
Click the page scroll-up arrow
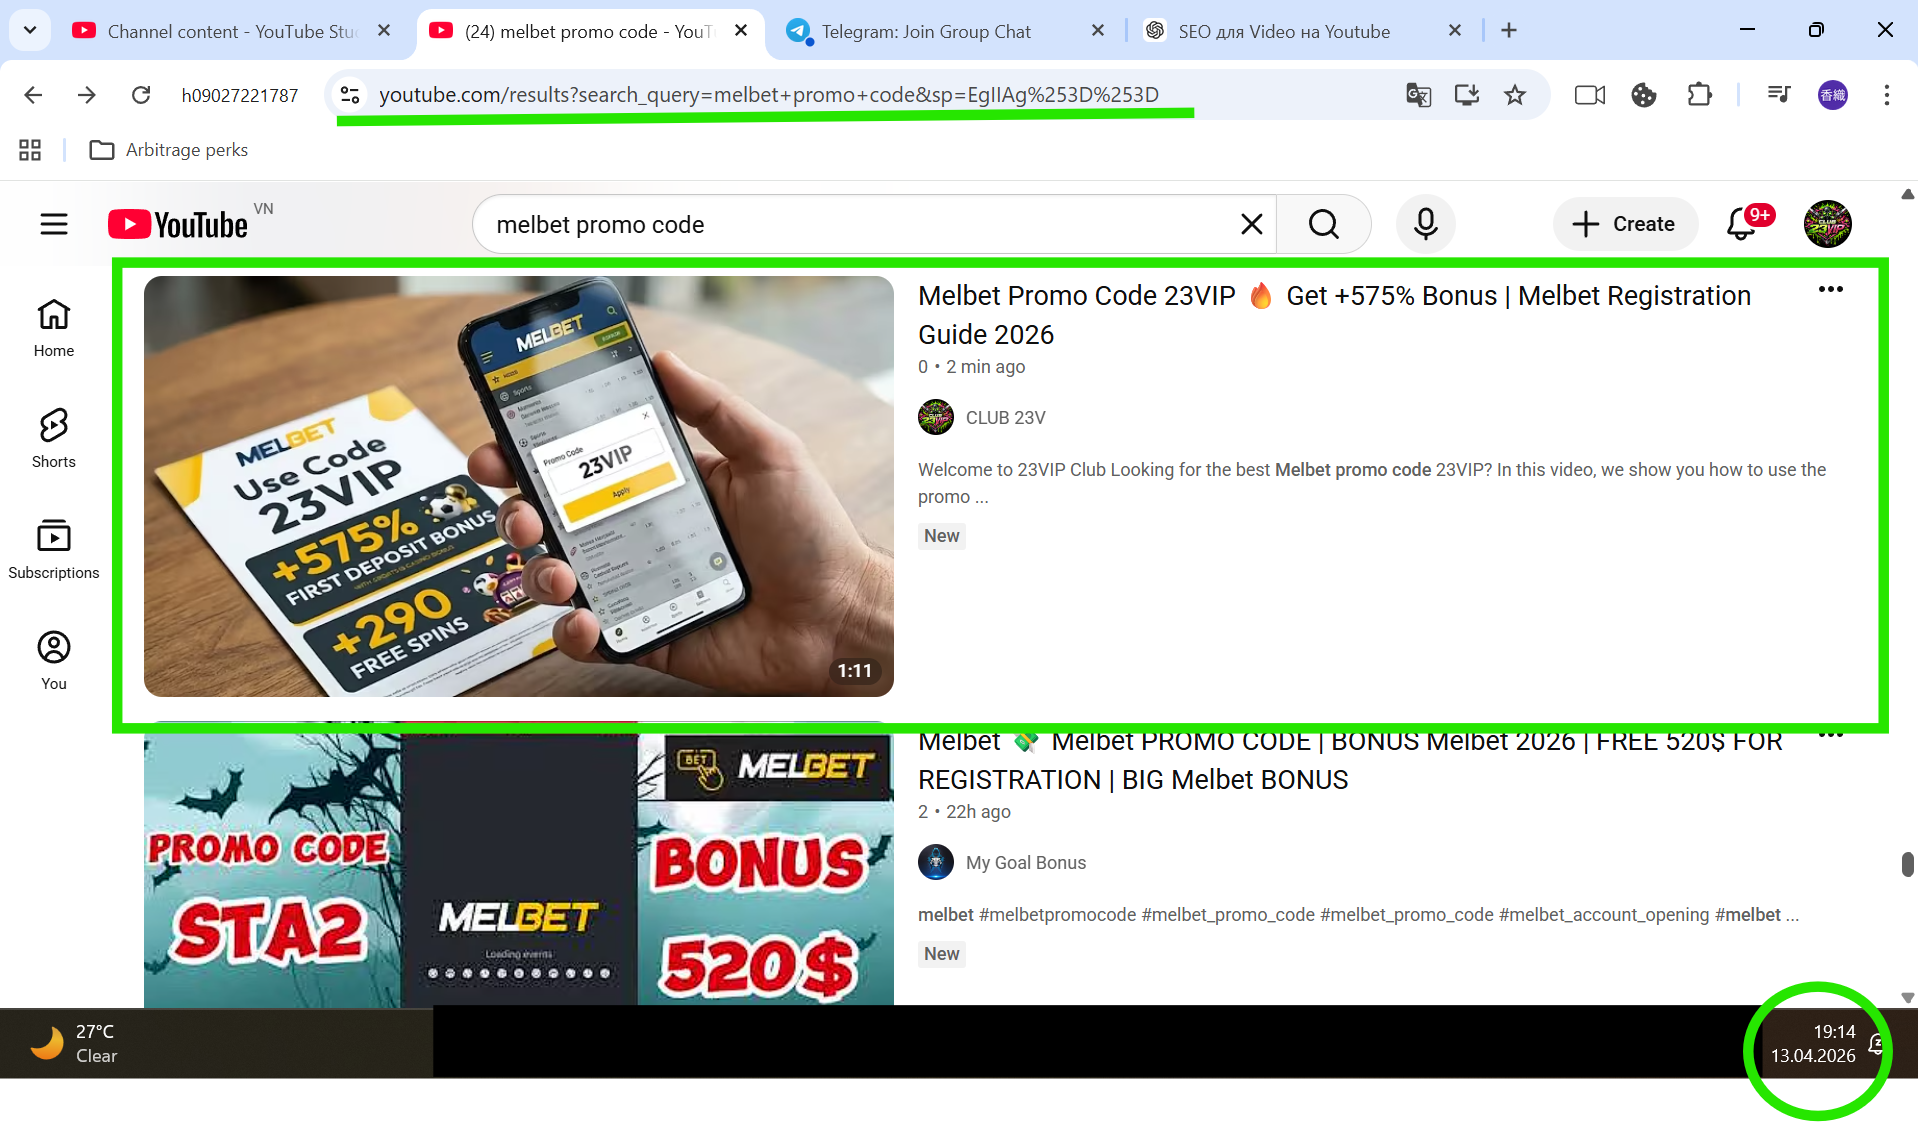tap(1908, 194)
